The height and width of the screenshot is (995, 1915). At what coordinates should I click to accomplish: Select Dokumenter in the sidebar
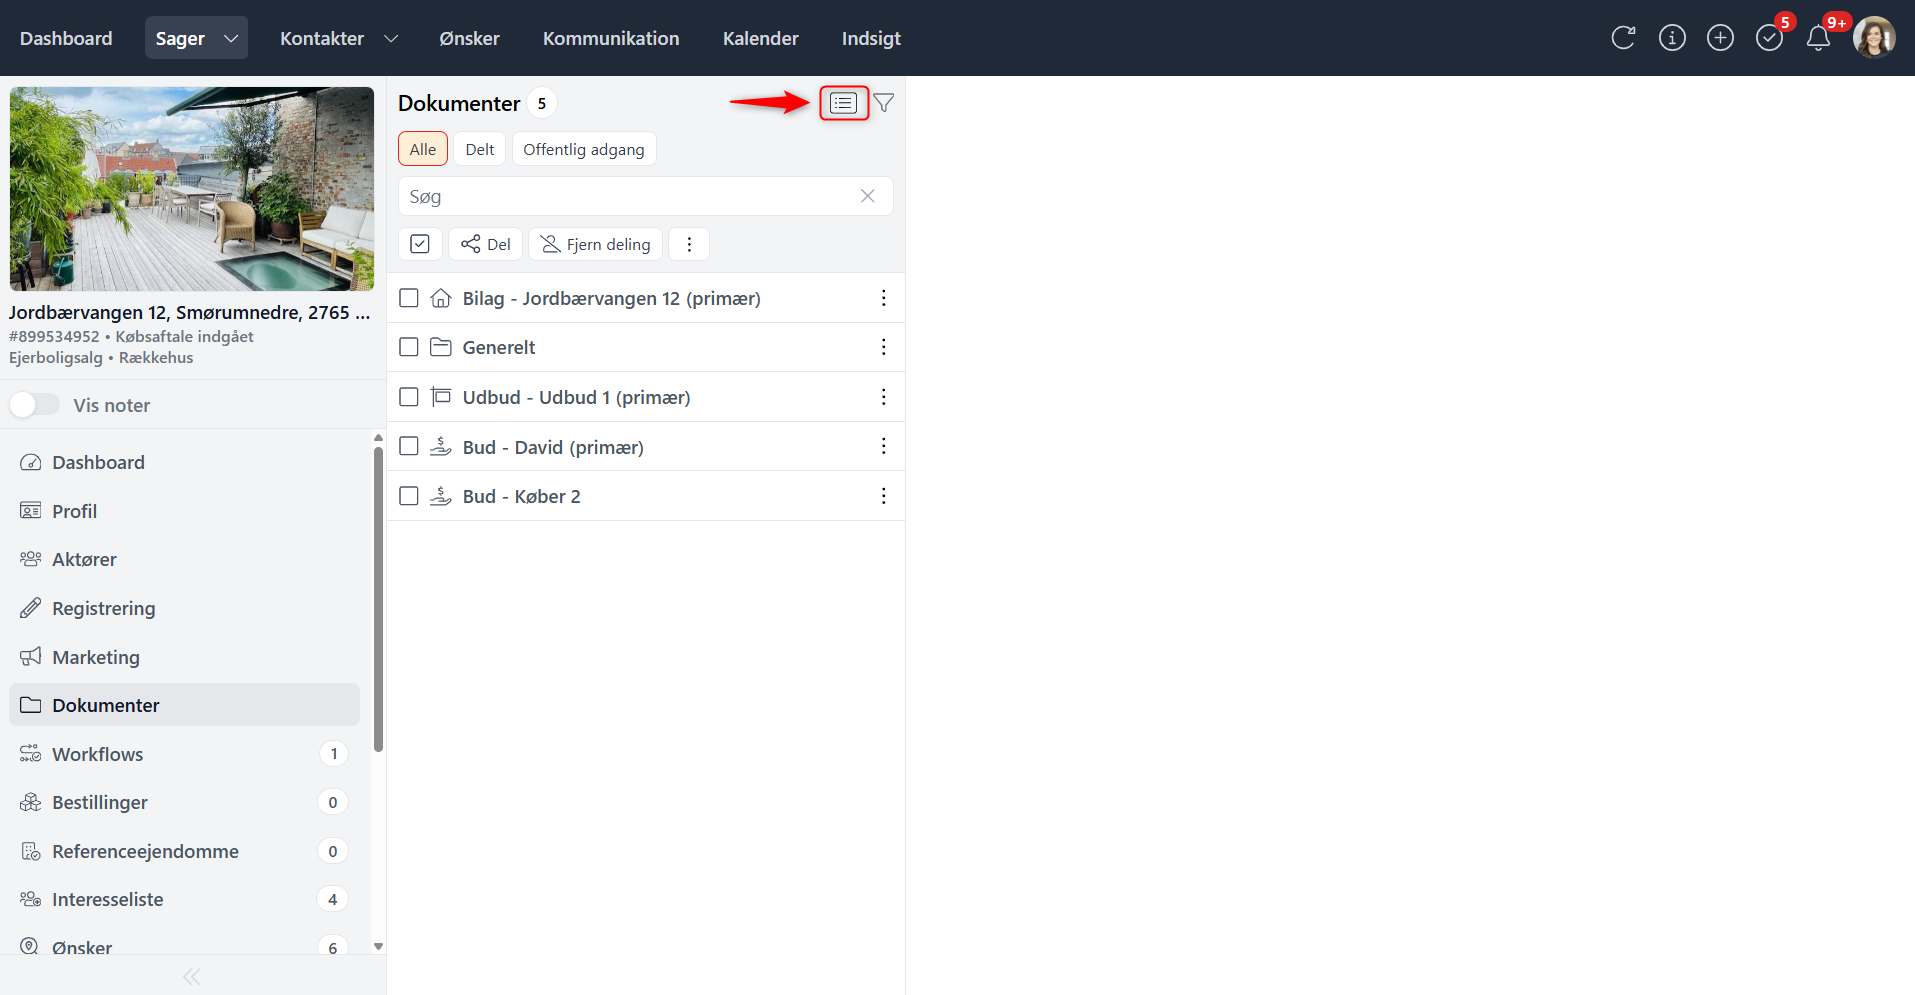point(184,705)
